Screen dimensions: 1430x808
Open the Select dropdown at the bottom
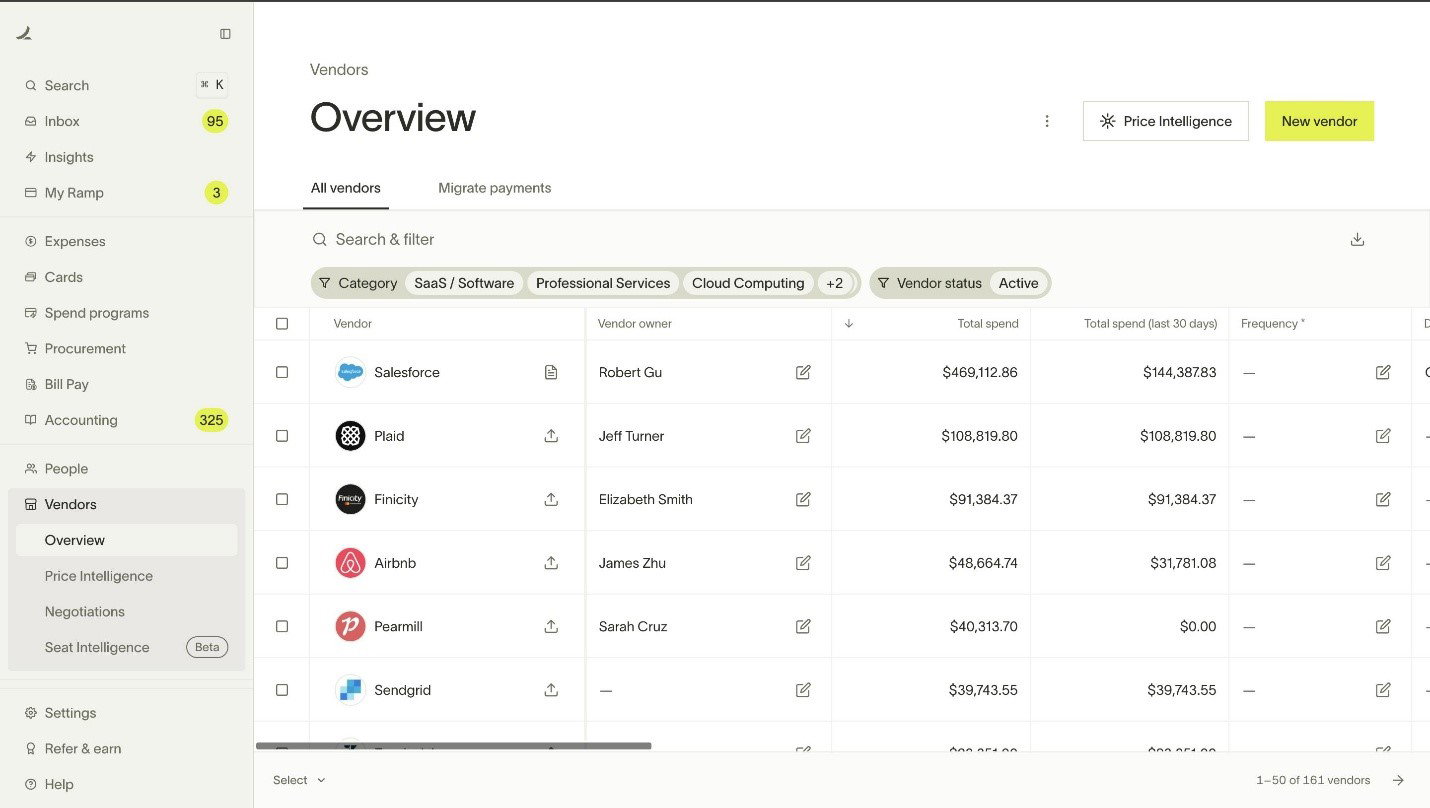tap(297, 780)
